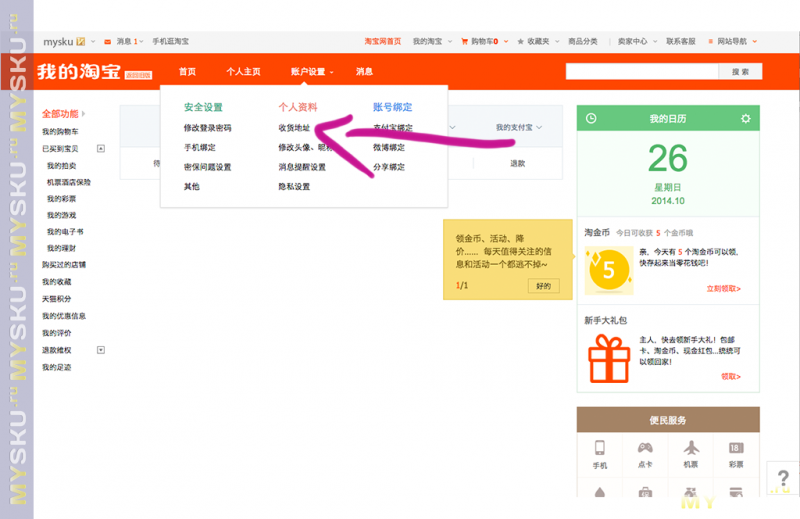Open 我的评价 in sidebar
Viewport: 800px width, 519px height.
click(57, 333)
